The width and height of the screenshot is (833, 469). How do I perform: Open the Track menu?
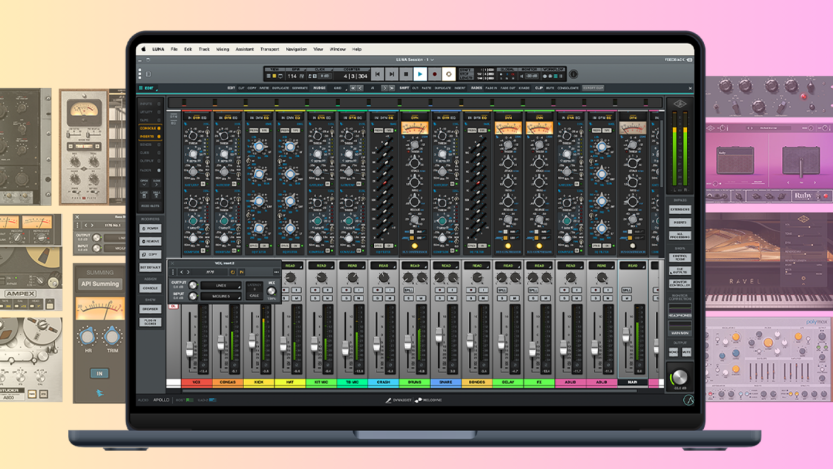[x=204, y=49]
